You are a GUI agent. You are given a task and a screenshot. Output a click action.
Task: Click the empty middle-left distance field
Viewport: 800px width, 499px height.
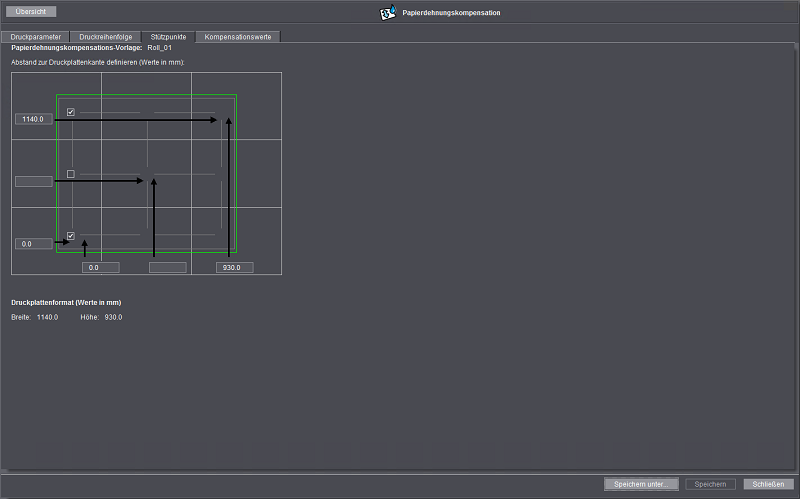(x=34, y=181)
